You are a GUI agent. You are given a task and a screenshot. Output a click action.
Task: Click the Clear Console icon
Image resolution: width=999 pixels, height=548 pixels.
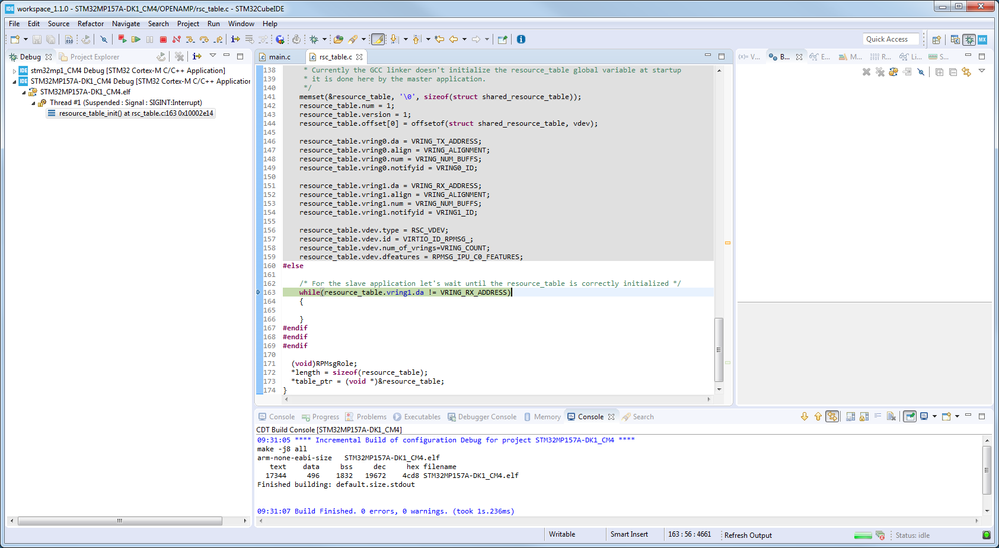click(891, 417)
